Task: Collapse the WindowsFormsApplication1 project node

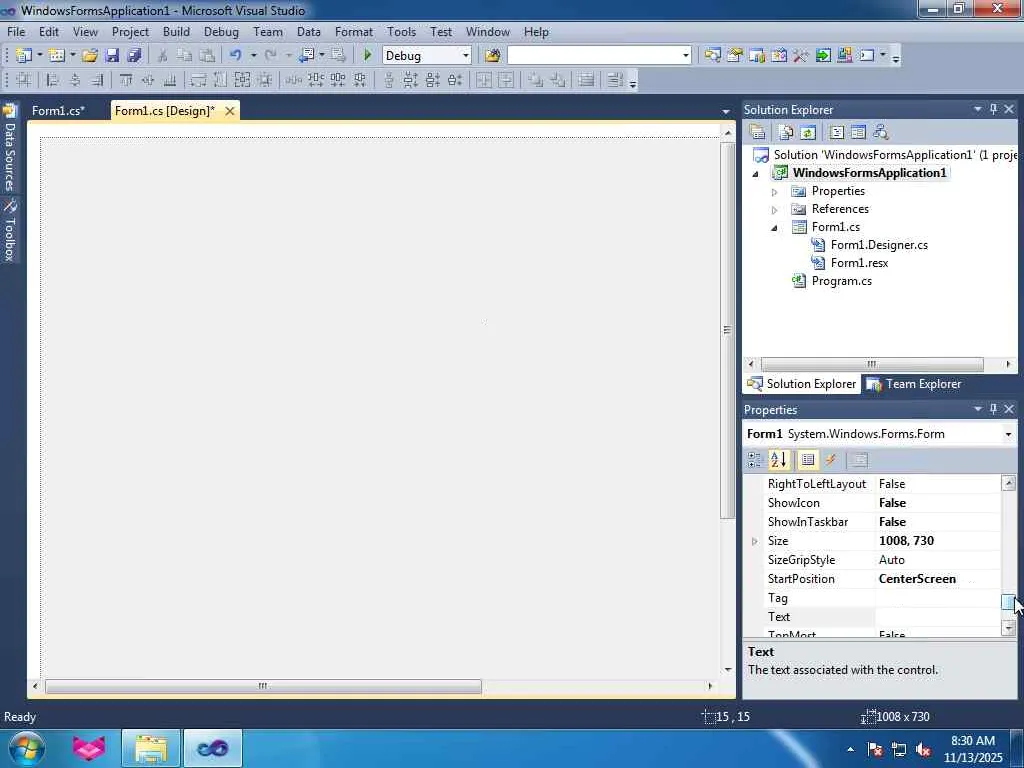Action: pos(756,174)
